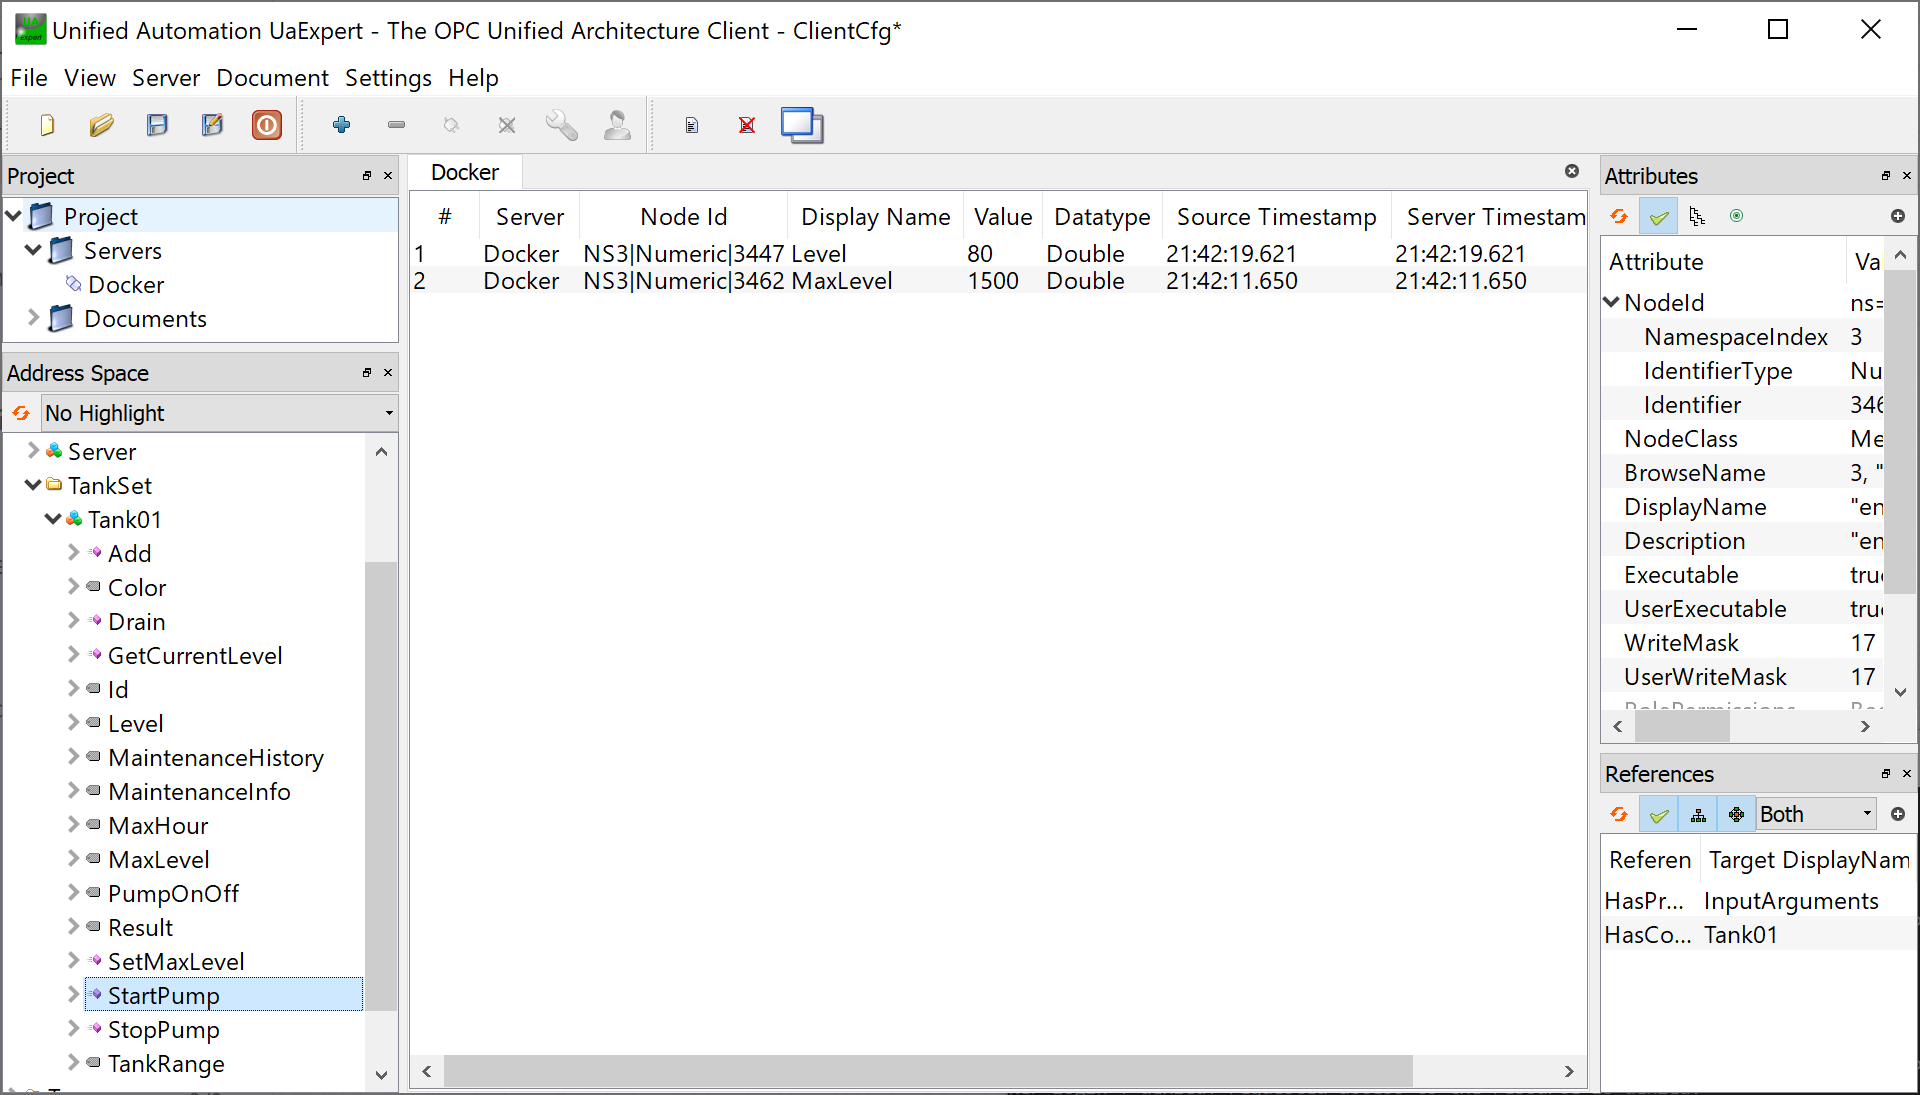Open the No Highlight dropdown
Screen dimensions: 1920x1095
pos(218,413)
